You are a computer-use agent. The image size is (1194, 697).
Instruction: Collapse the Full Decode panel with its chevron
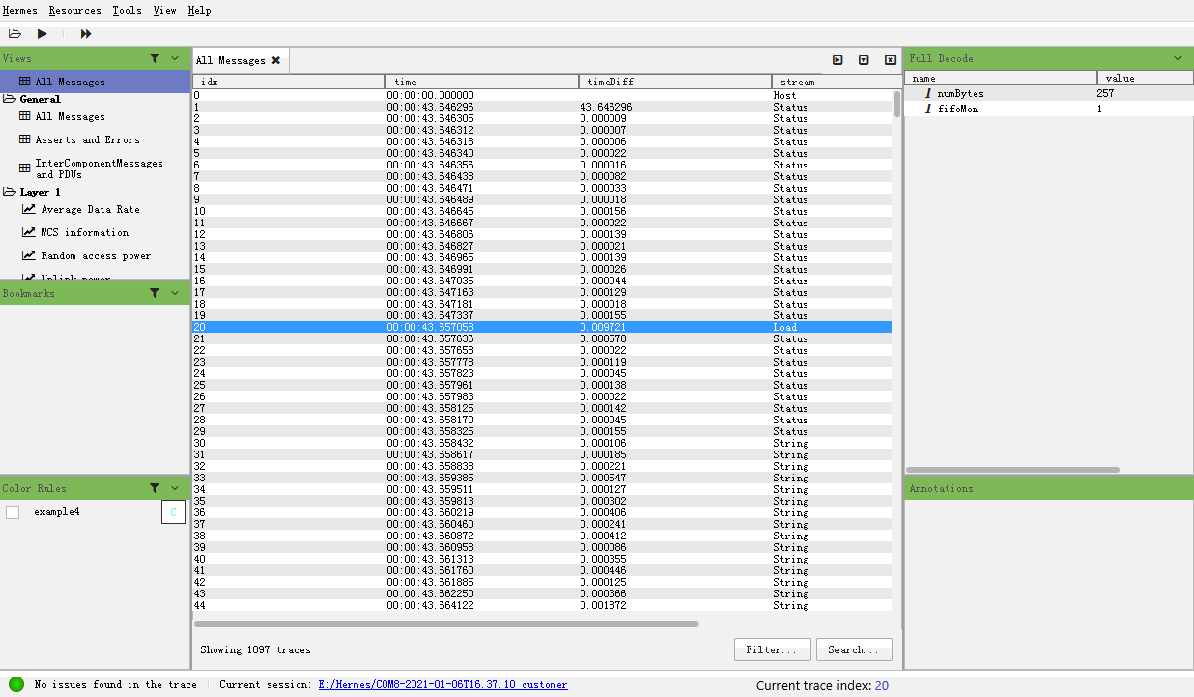(x=1177, y=59)
